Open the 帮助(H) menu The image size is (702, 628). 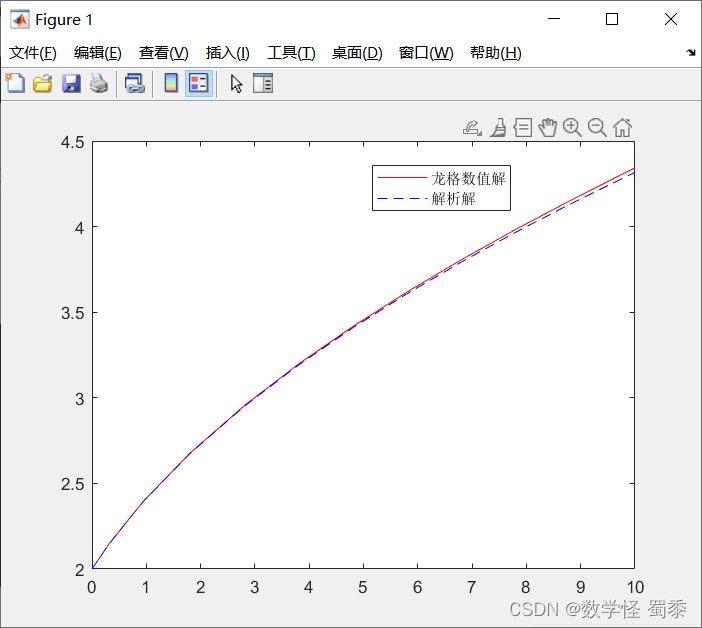pyautogui.click(x=496, y=53)
